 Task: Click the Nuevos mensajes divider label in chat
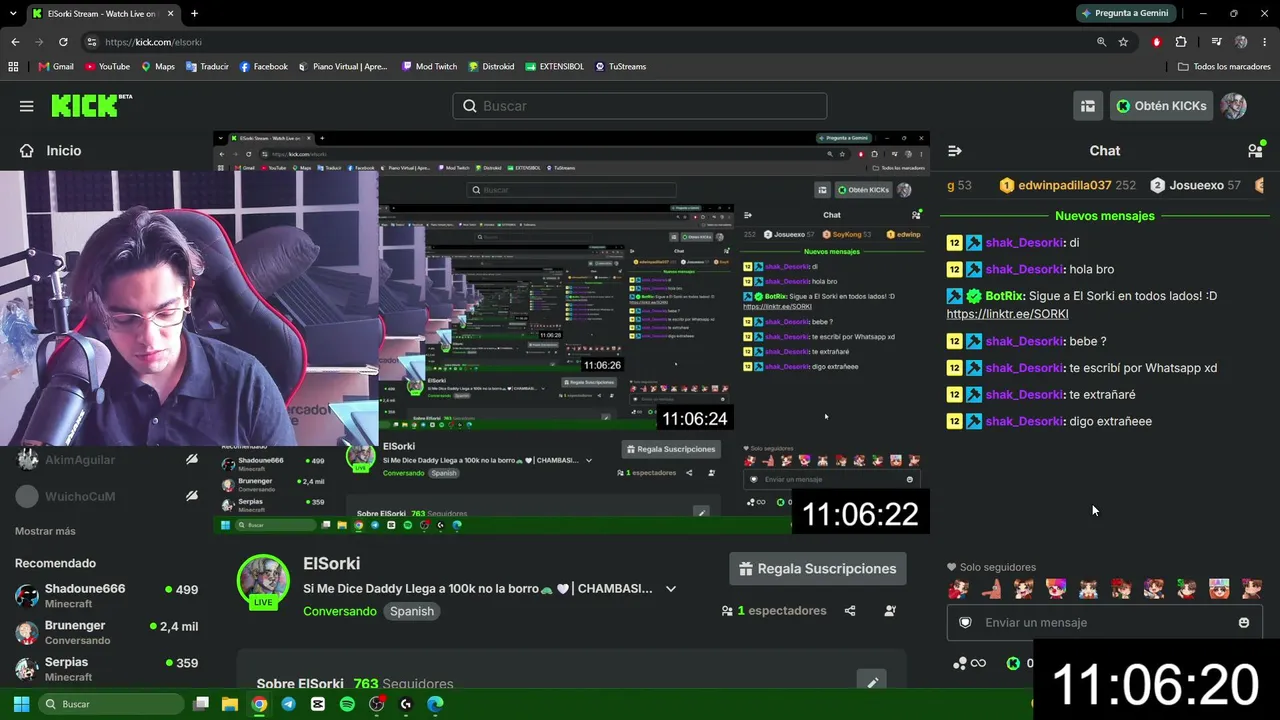pyautogui.click(x=1105, y=216)
